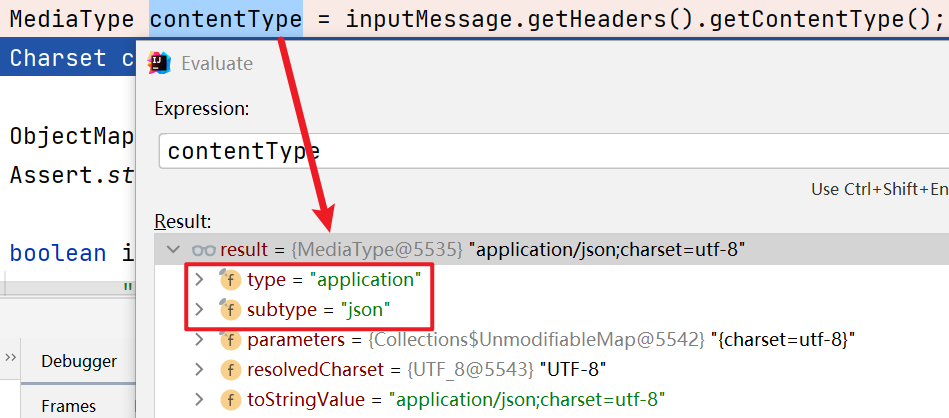Click the field icon beside resolvedCharset
Screen dimensions: 949x418
(230, 370)
